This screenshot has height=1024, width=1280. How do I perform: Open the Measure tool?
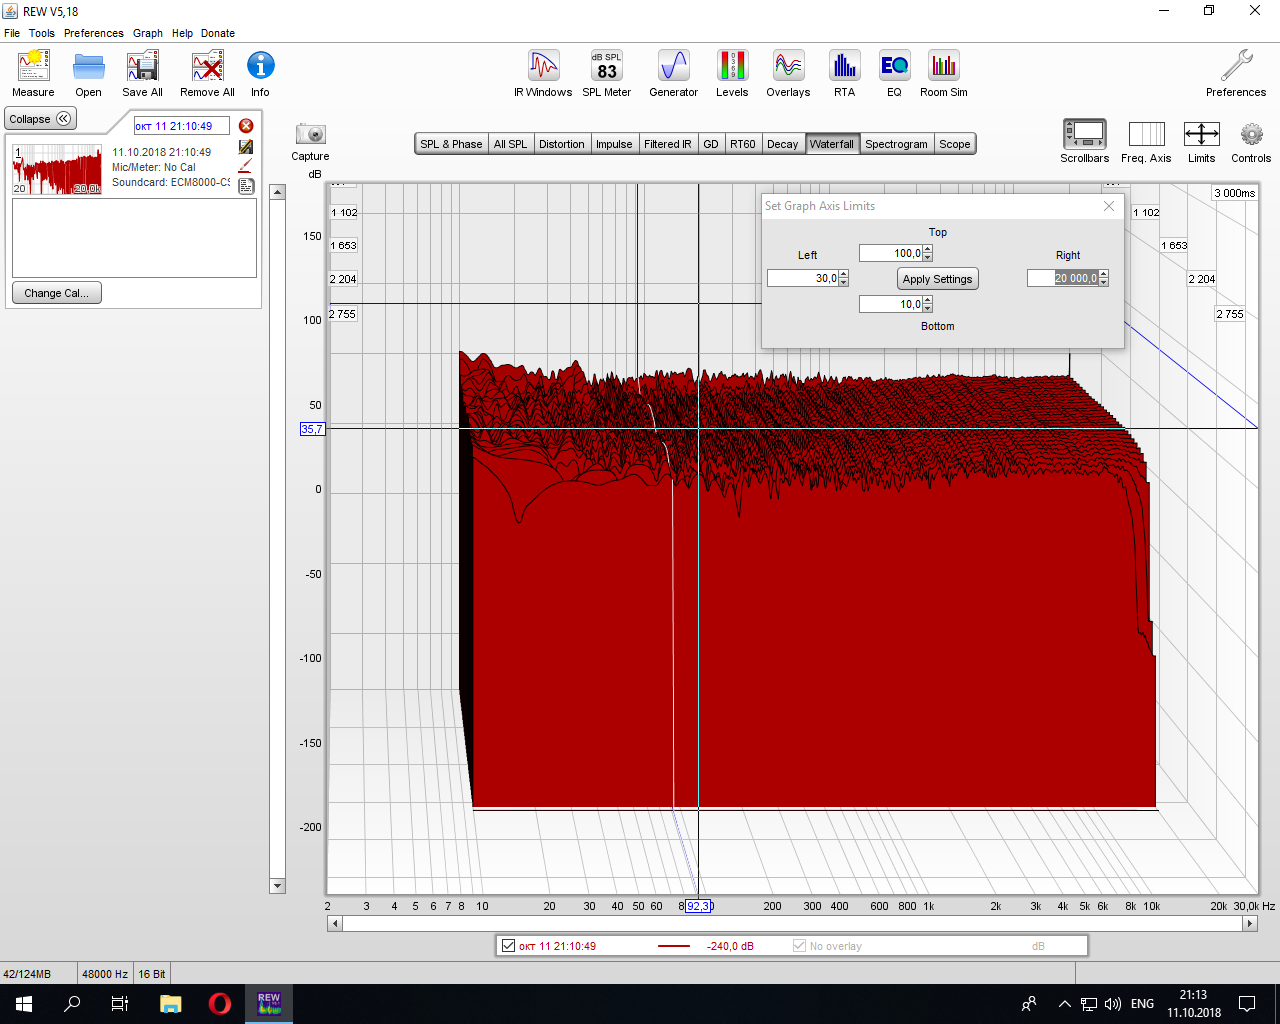(33, 67)
